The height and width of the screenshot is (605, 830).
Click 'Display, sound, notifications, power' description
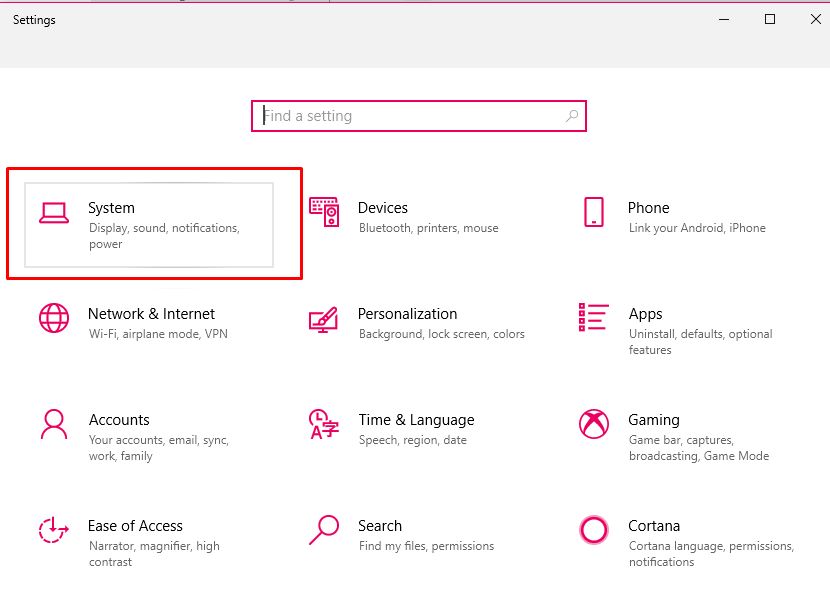[164, 236]
